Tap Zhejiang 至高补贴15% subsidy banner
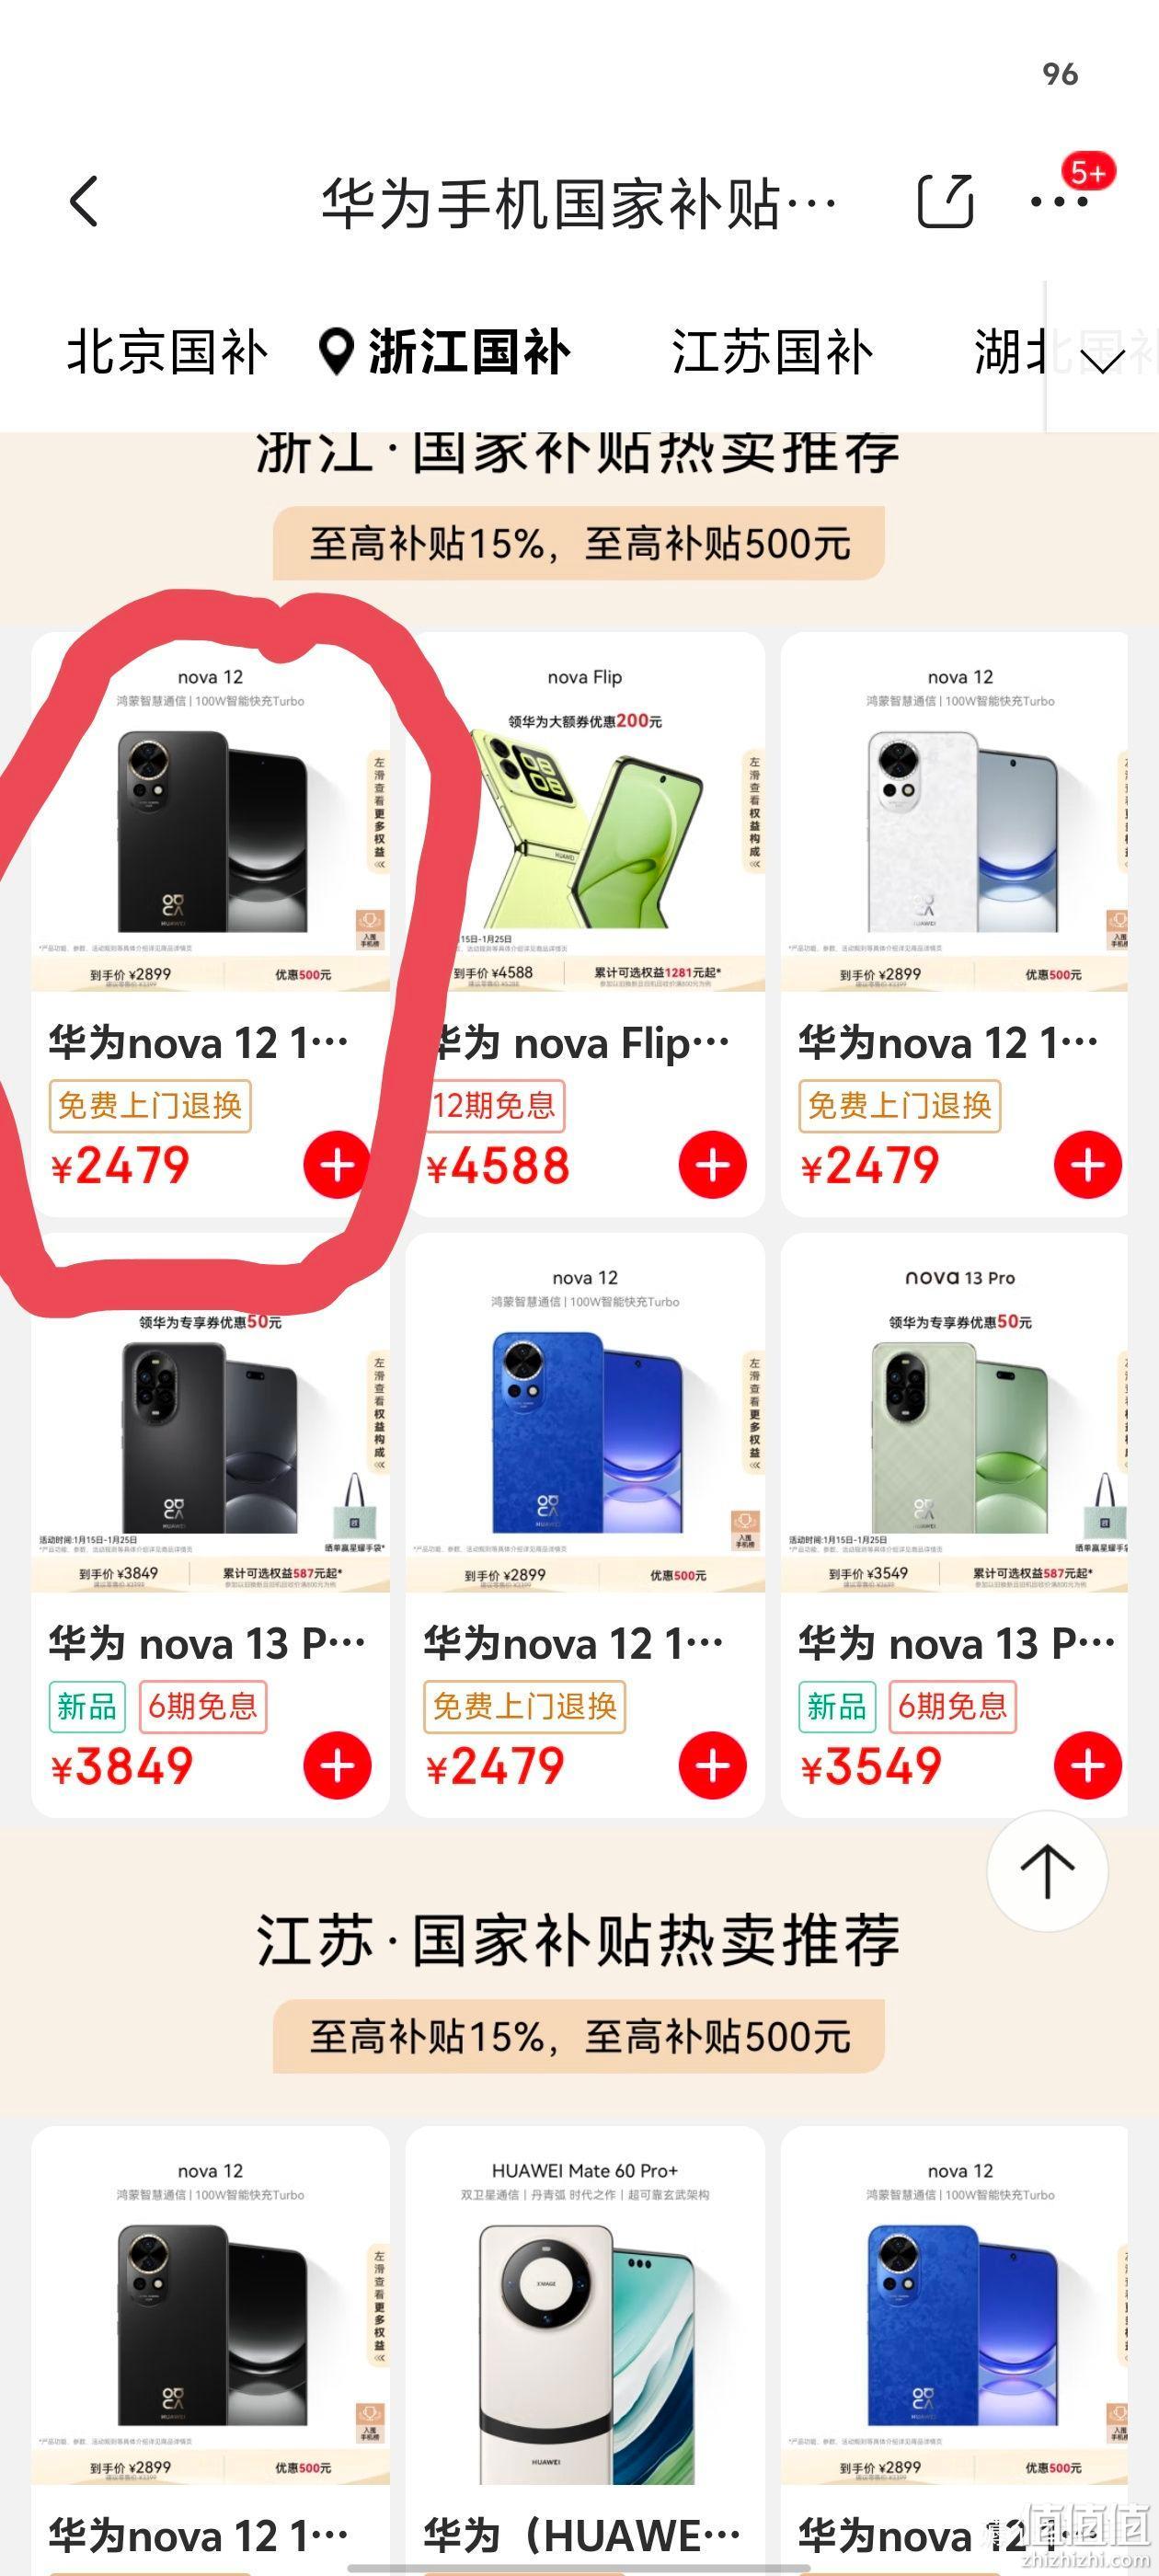 (x=579, y=544)
